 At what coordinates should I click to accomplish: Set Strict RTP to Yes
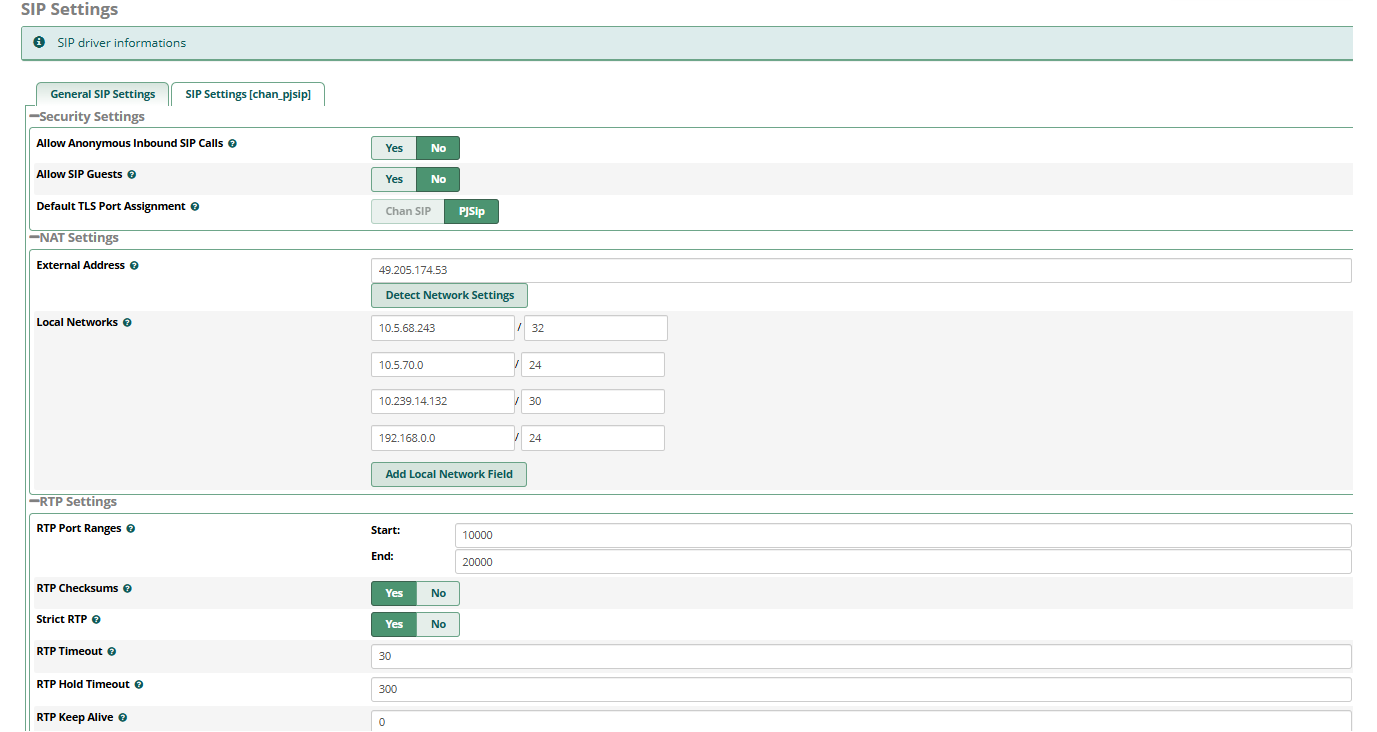pyautogui.click(x=394, y=624)
